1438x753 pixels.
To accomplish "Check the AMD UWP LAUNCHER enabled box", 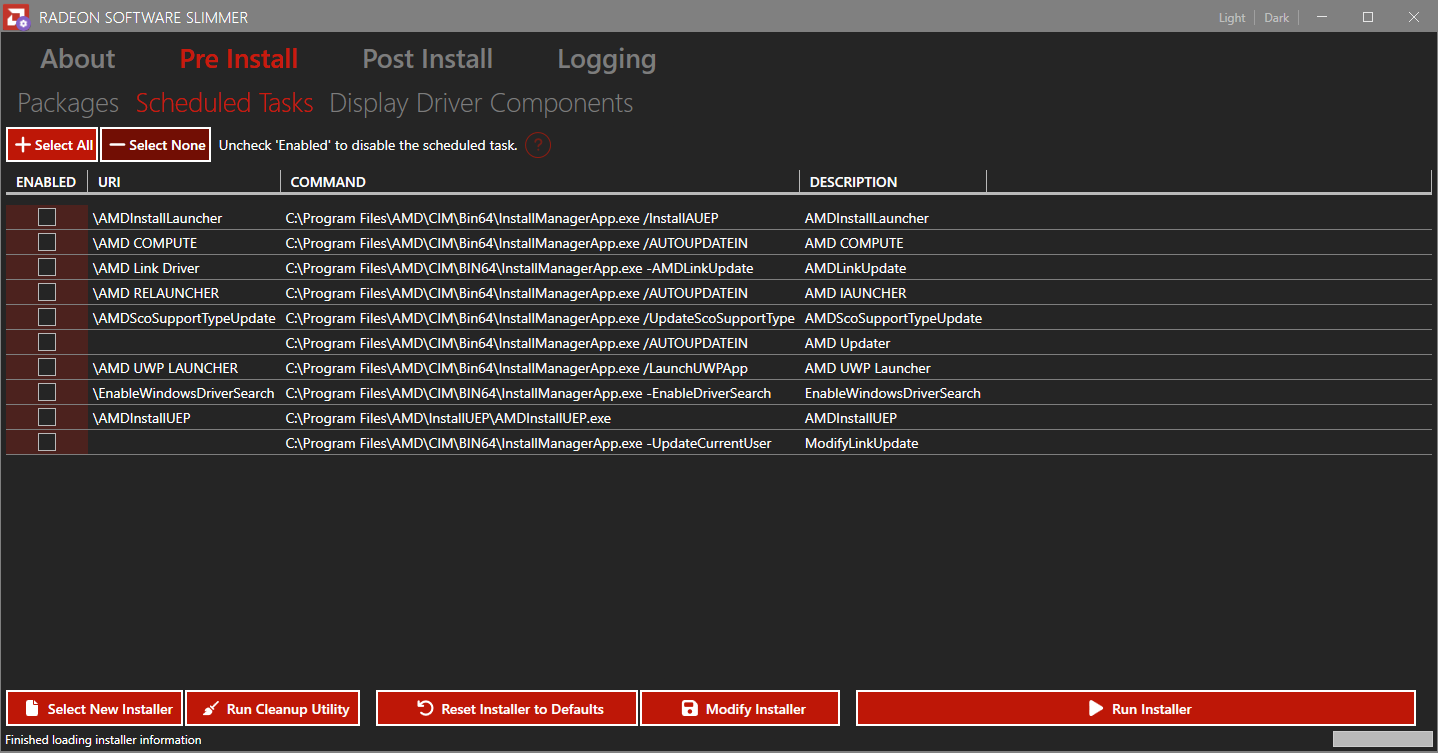I will [47, 367].
